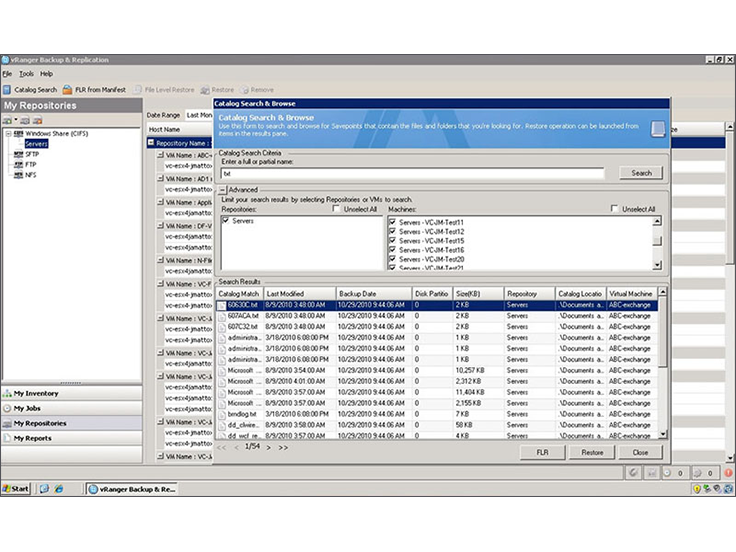736x552 pixels.
Task: Open dropdown arrow beside add repository icon
Action: coord(16,120)
